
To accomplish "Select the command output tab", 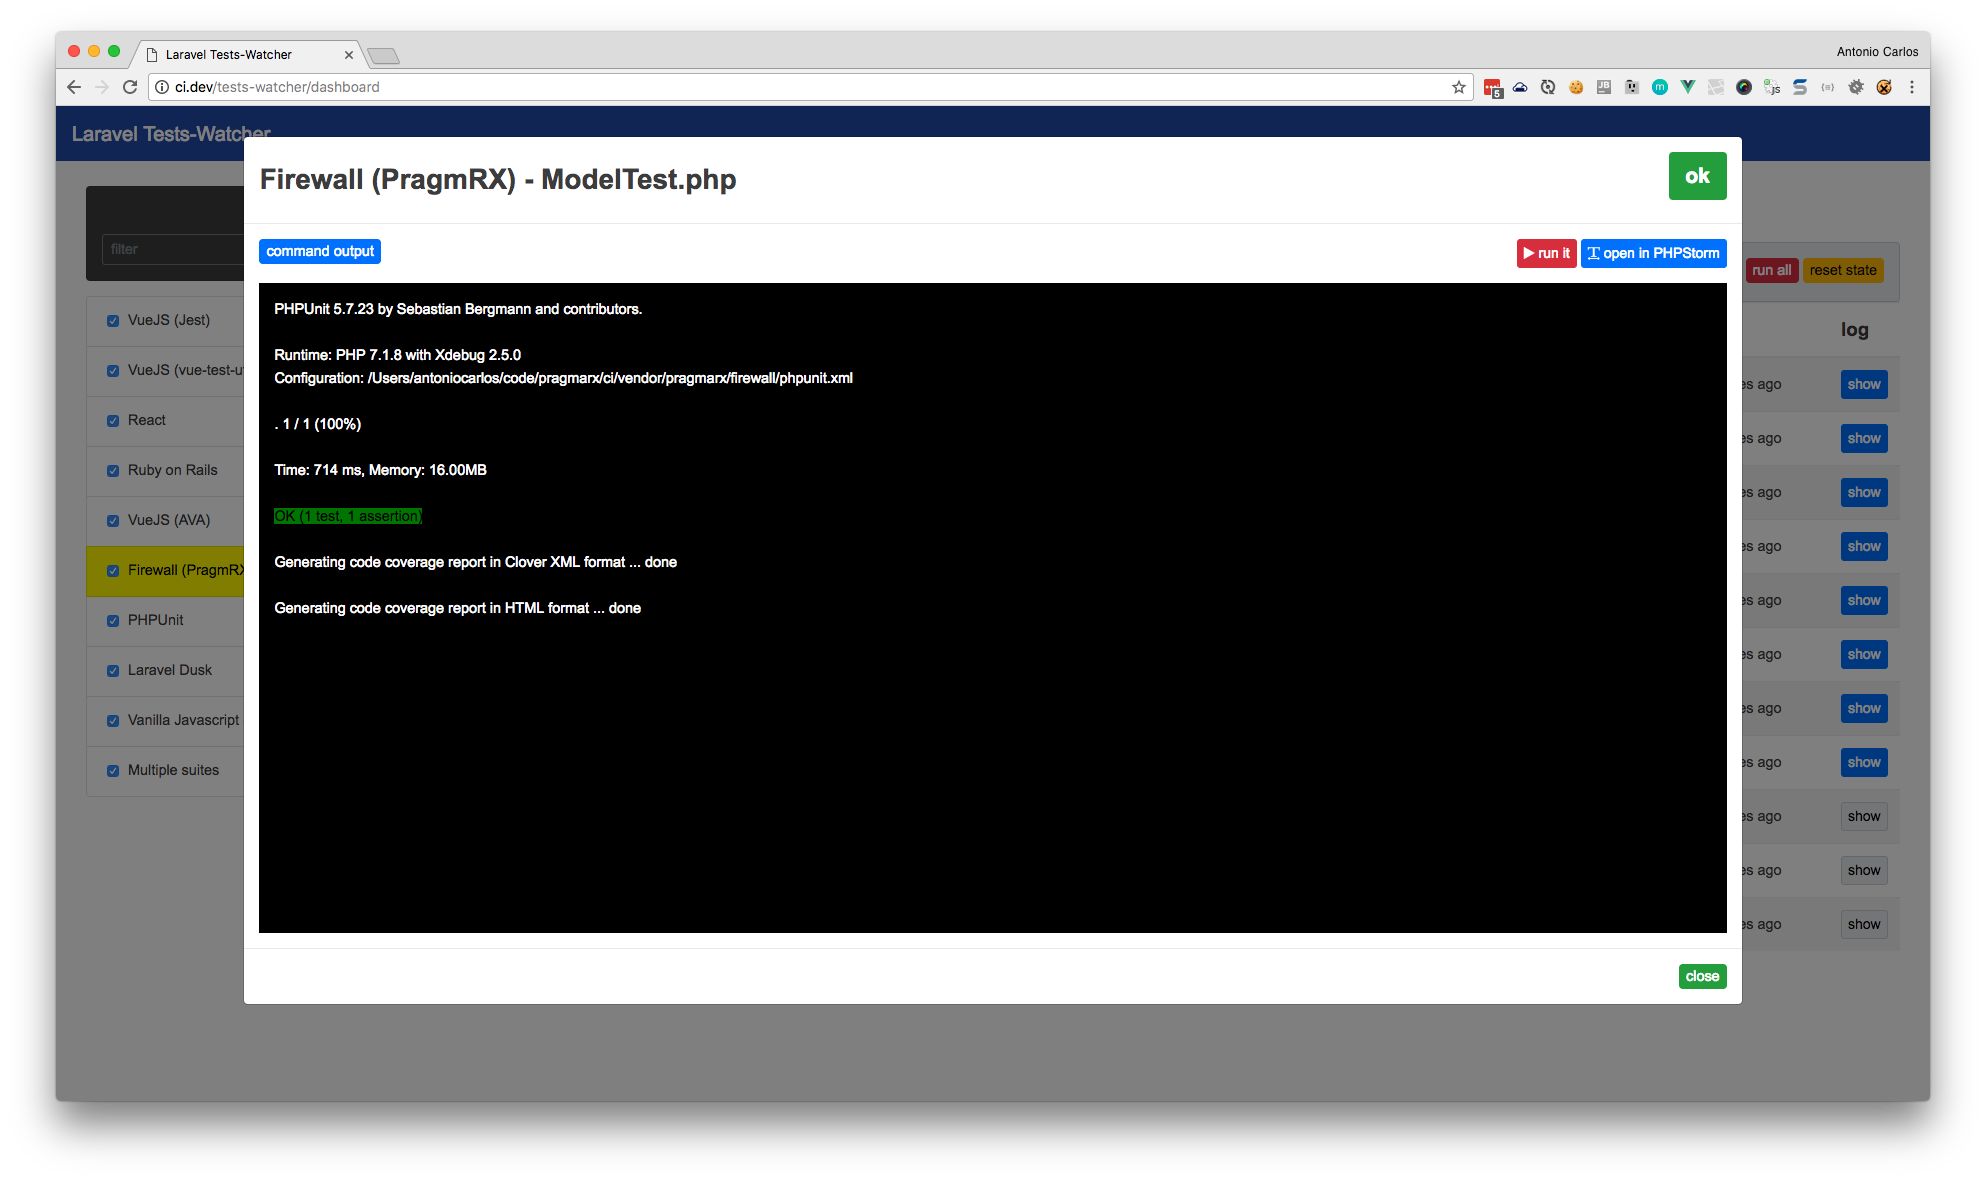I will pos(320,251).
